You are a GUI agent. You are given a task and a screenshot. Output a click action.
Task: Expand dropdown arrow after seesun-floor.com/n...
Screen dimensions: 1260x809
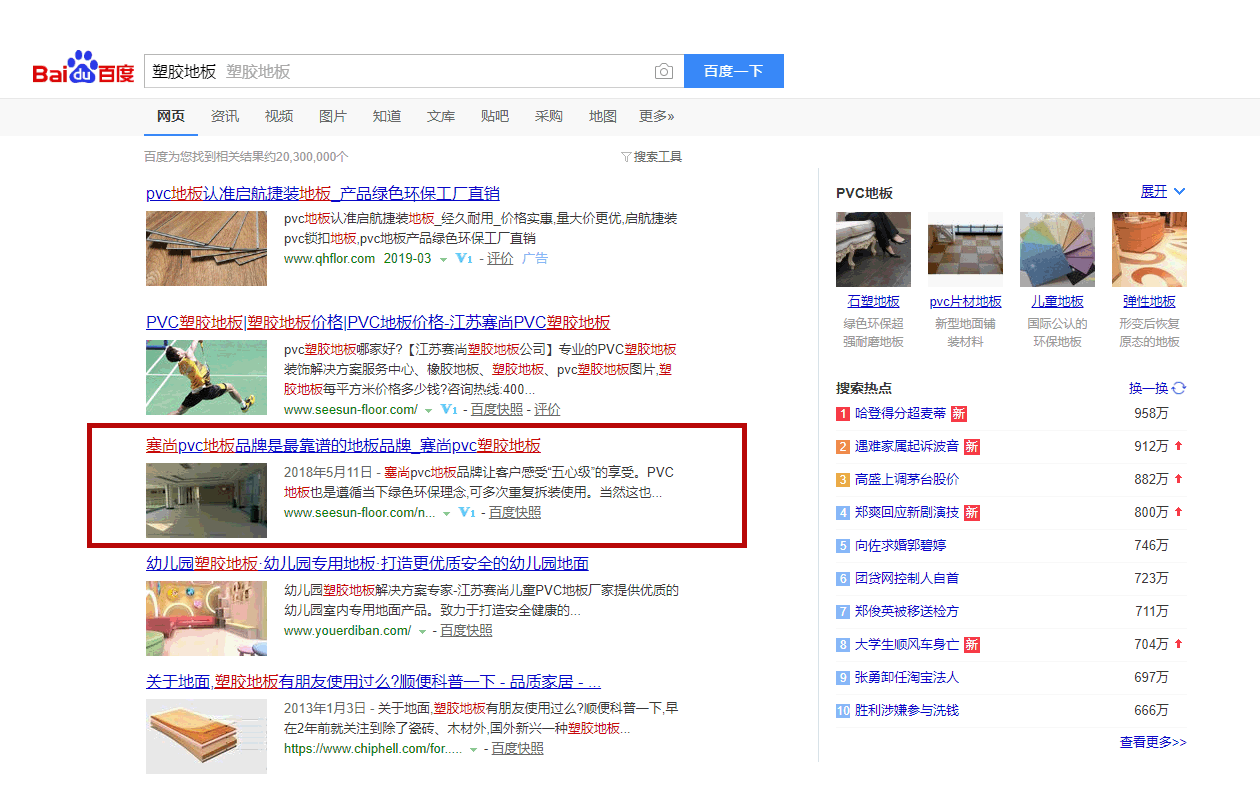(447, 514)
